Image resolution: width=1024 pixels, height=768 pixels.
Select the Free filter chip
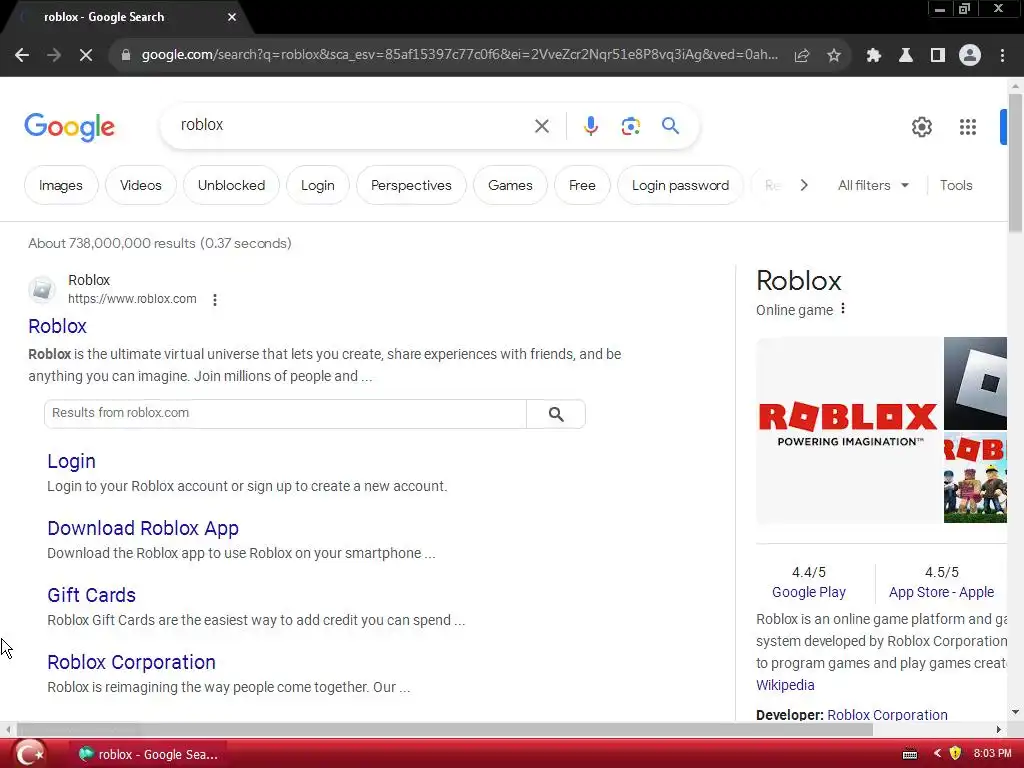(x=582, y=185)
